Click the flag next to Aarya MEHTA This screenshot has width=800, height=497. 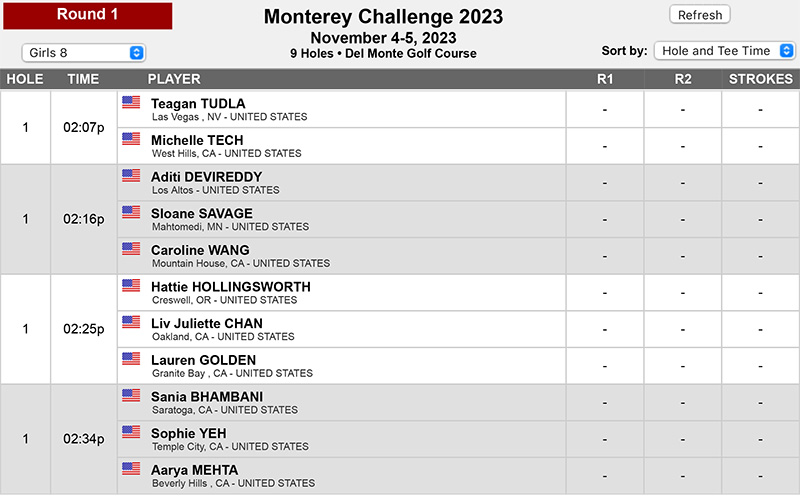tap(131, 468)
